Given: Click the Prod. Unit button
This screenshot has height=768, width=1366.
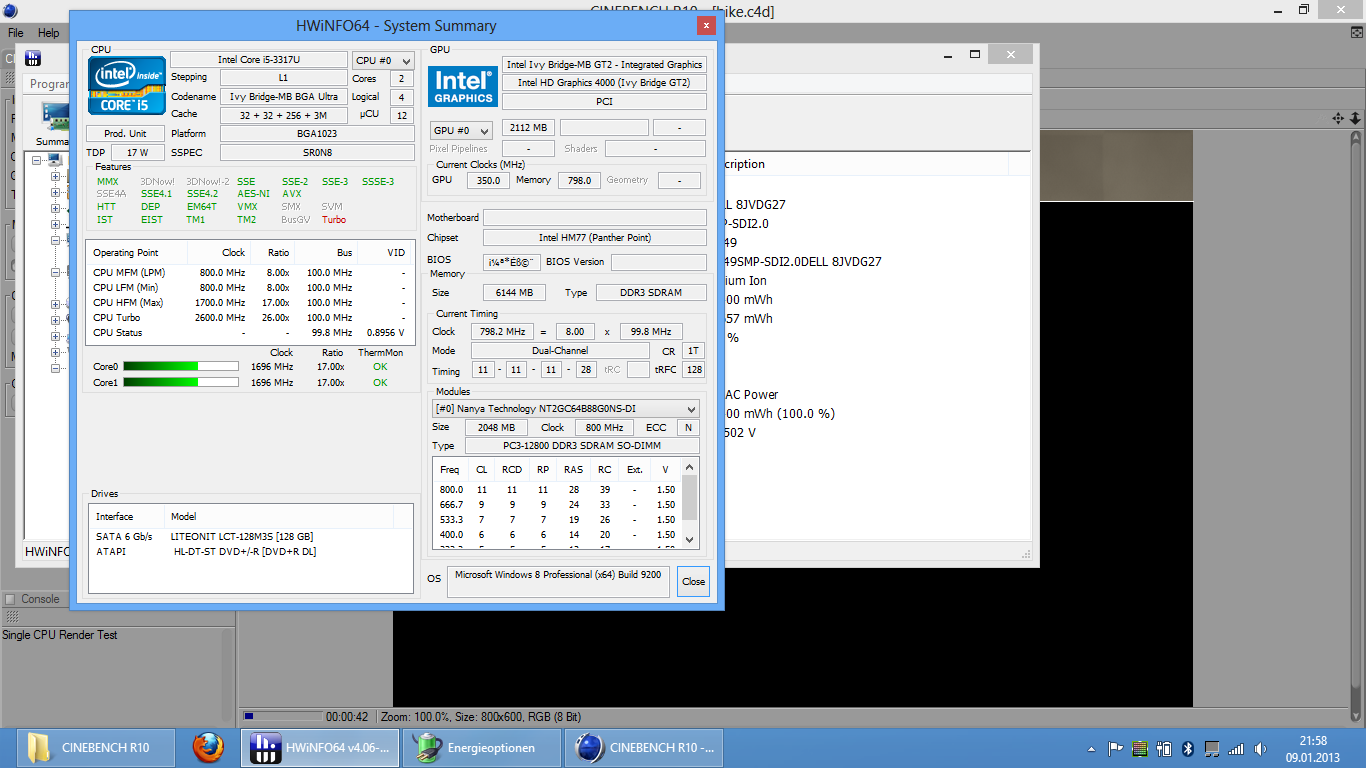Looking at the screenshot, I should pyautogui.click(x=125, y=134).
